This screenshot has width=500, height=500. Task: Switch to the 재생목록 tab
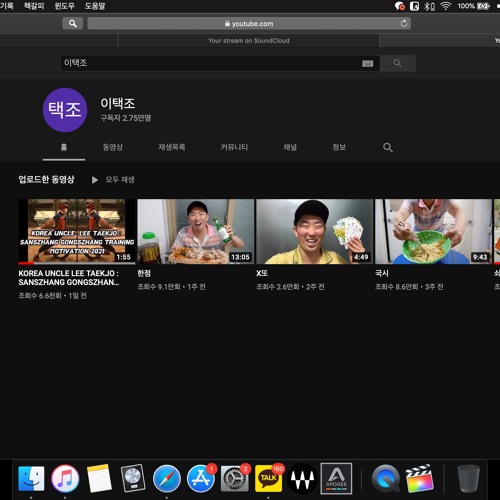(172, 147)
